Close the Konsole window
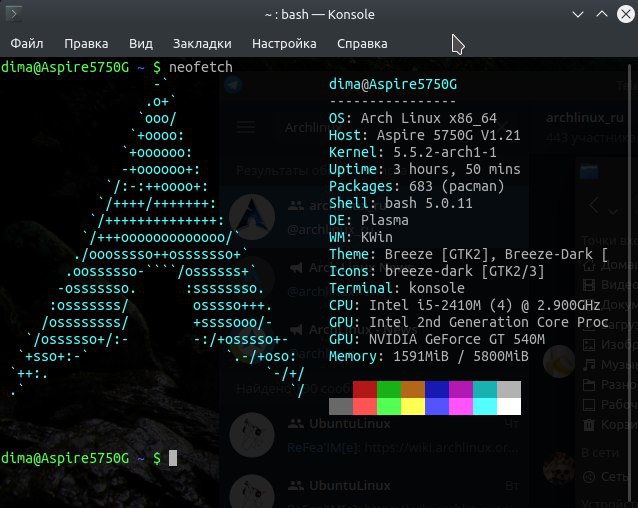Screen dimensions: 638x508 point(626,14)
